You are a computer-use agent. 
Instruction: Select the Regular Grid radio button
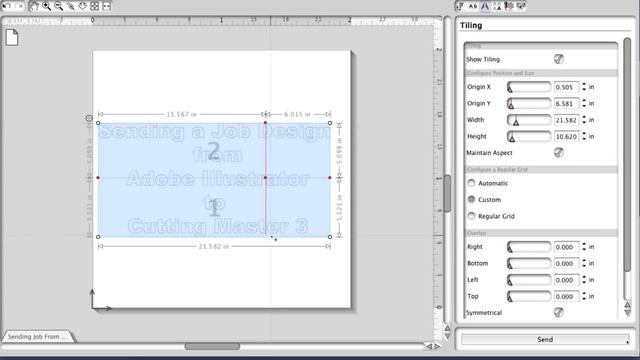coord(471,216)
